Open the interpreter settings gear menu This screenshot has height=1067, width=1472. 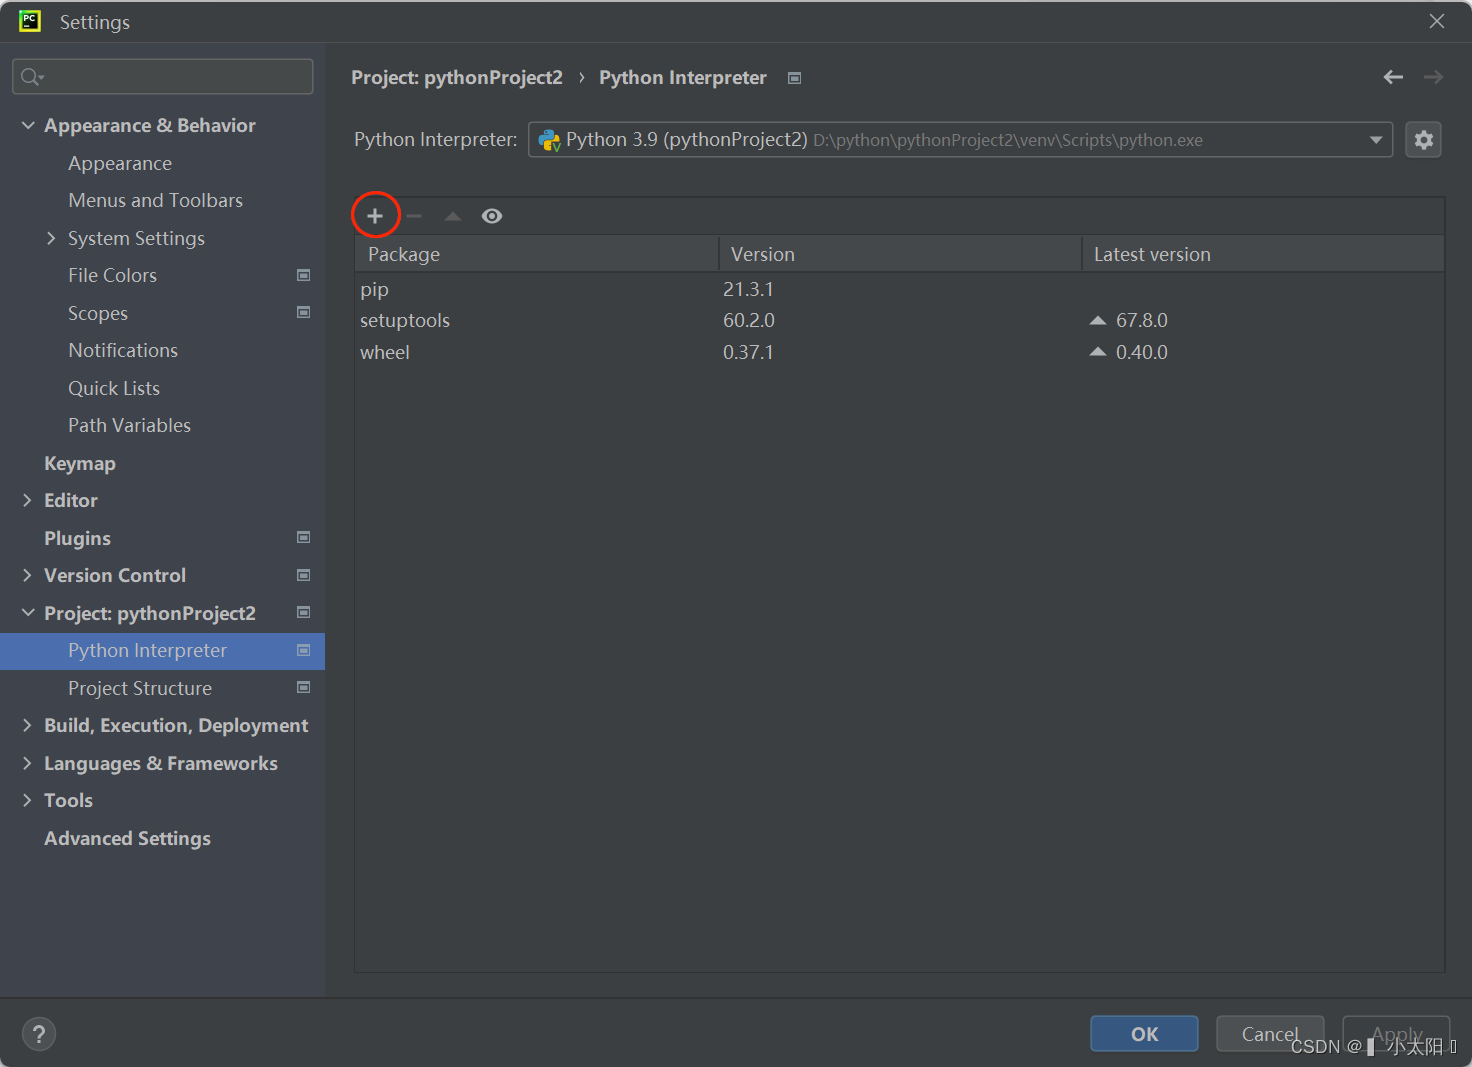(x=1423, y=139)
